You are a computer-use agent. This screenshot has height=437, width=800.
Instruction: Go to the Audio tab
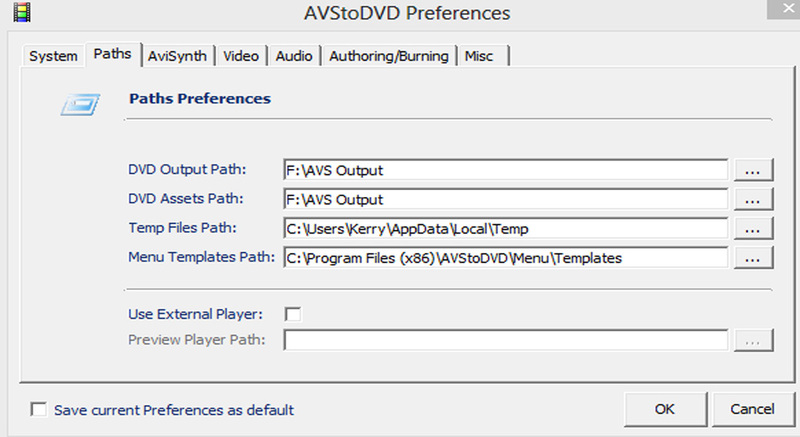coord(294,56)
